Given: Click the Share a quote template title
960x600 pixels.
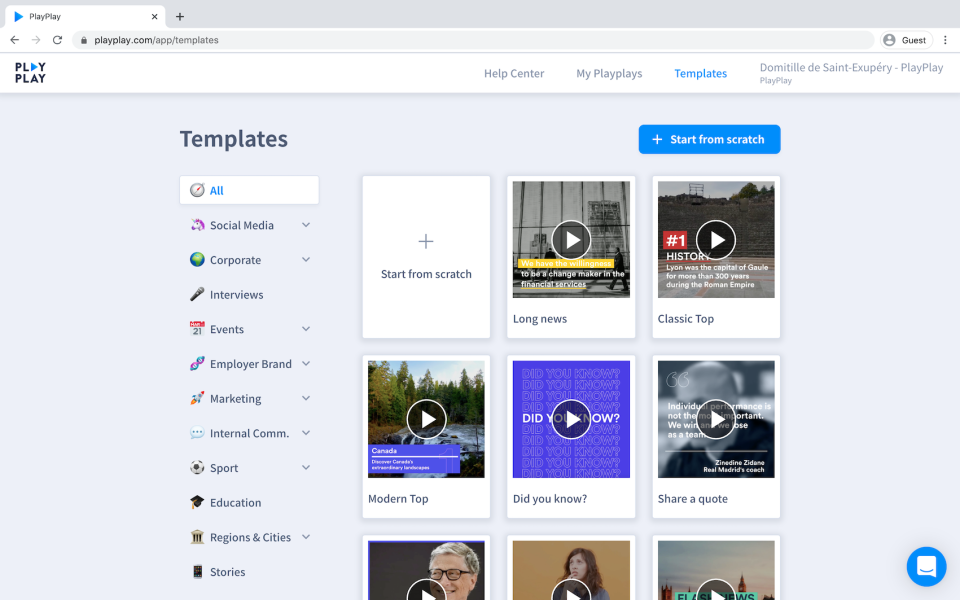Looking at the screenshot, I should pos(692,499).
